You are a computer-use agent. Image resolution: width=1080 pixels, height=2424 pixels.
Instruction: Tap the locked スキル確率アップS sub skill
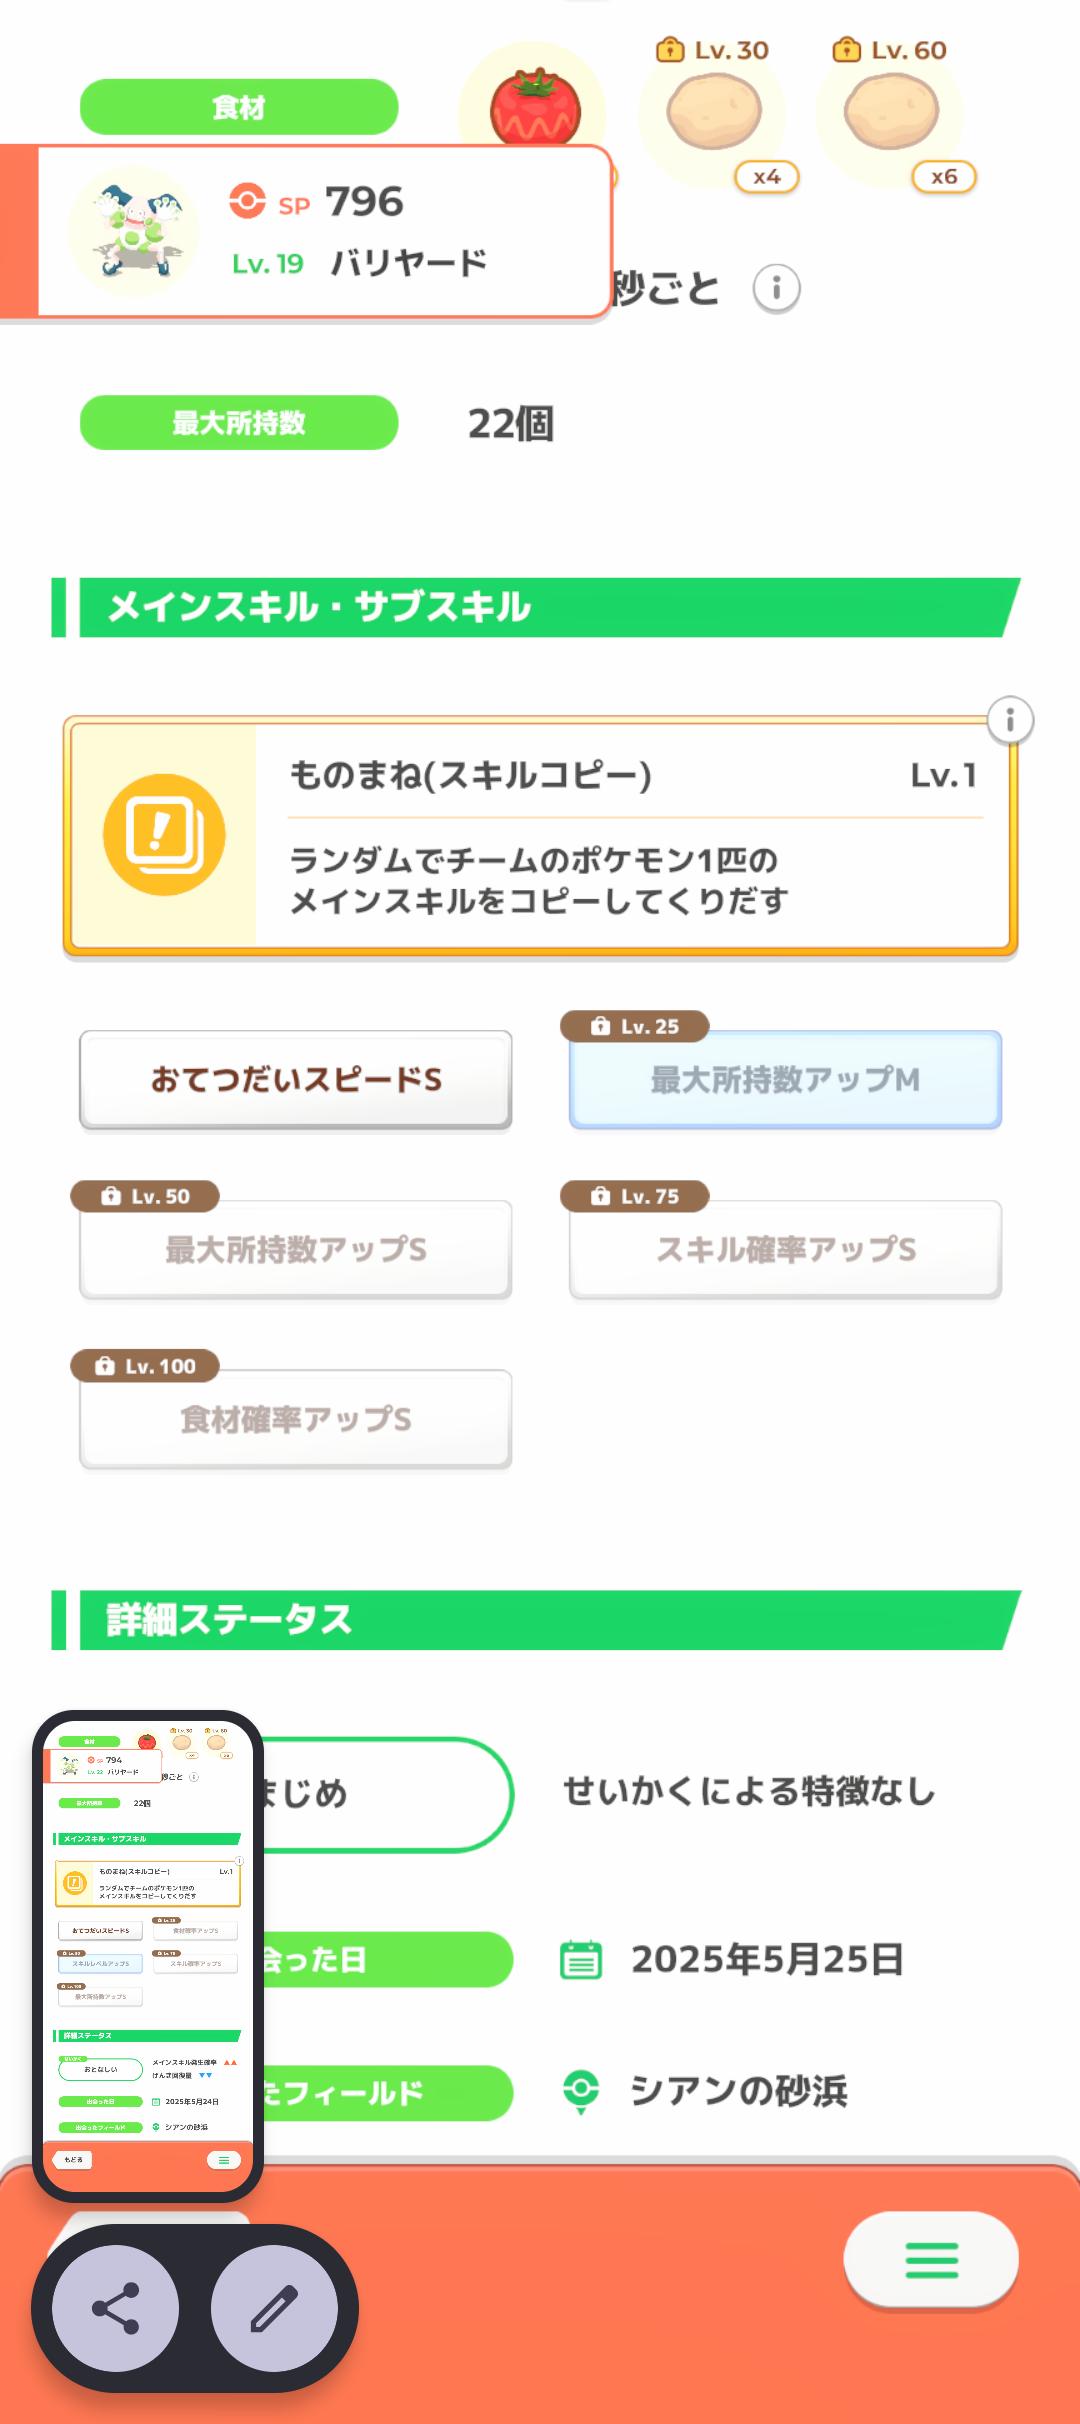click(785, 1250)
